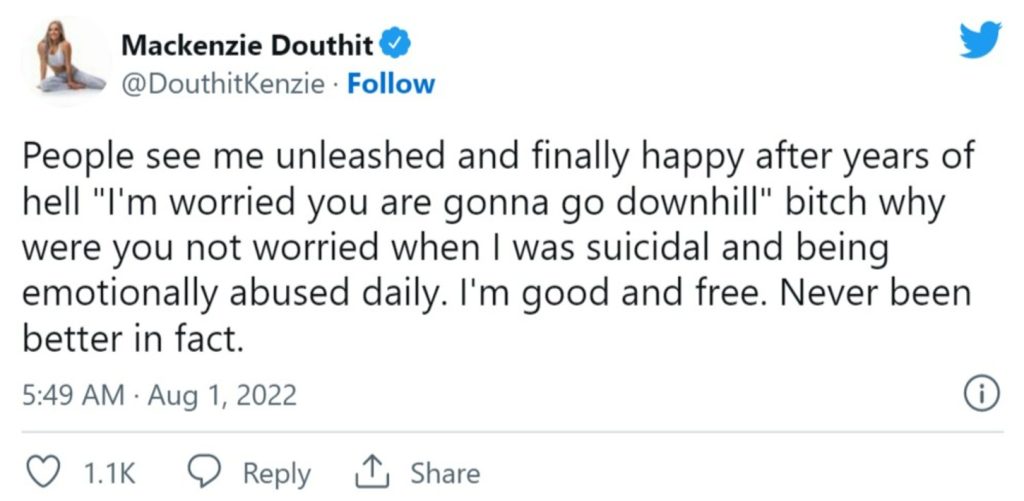
Task: Follow the @DouthitKenzie account
Action: (x=391, y=84)
